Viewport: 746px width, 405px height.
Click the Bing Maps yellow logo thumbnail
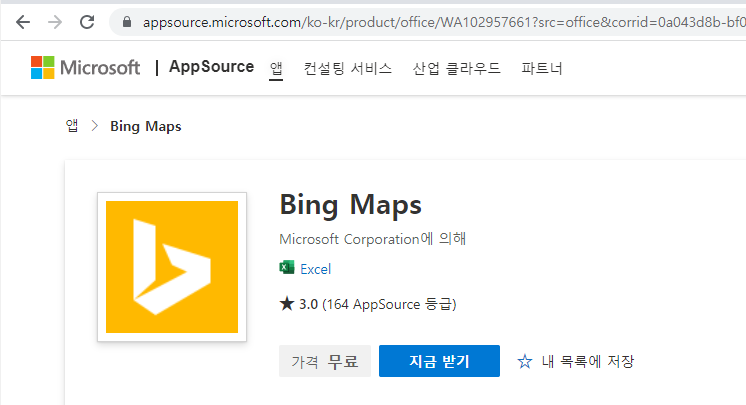point(172,267)
